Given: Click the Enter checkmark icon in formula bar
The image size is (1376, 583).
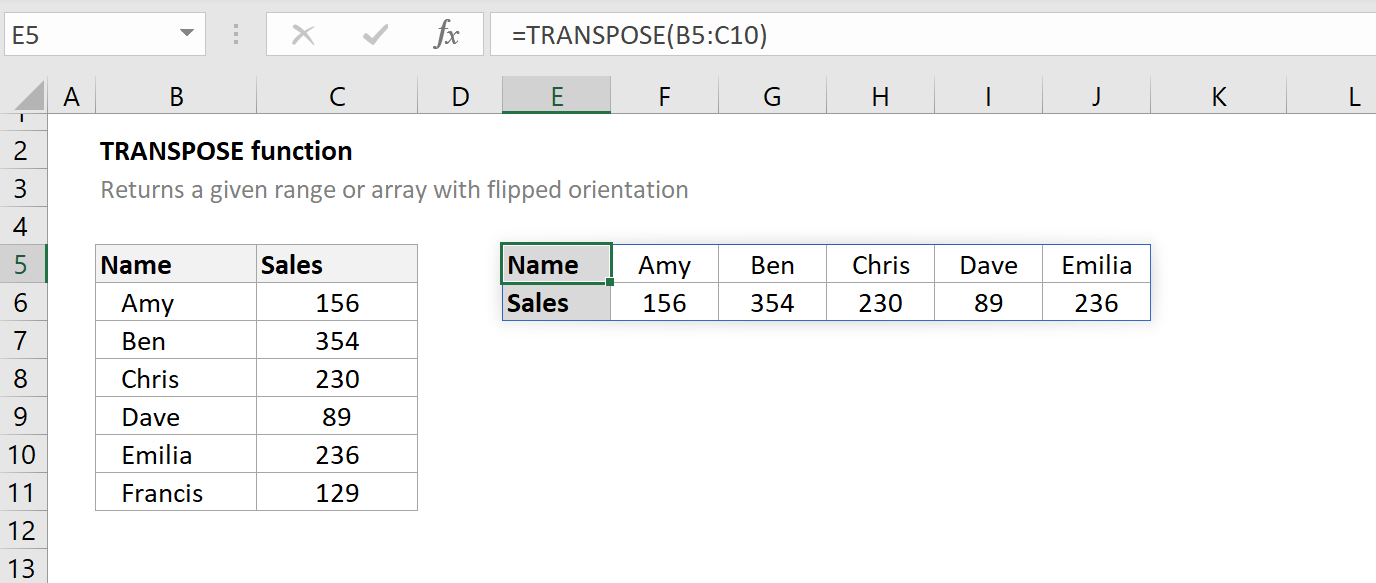Looking at the screenshot, I should (x=373, y=33).
